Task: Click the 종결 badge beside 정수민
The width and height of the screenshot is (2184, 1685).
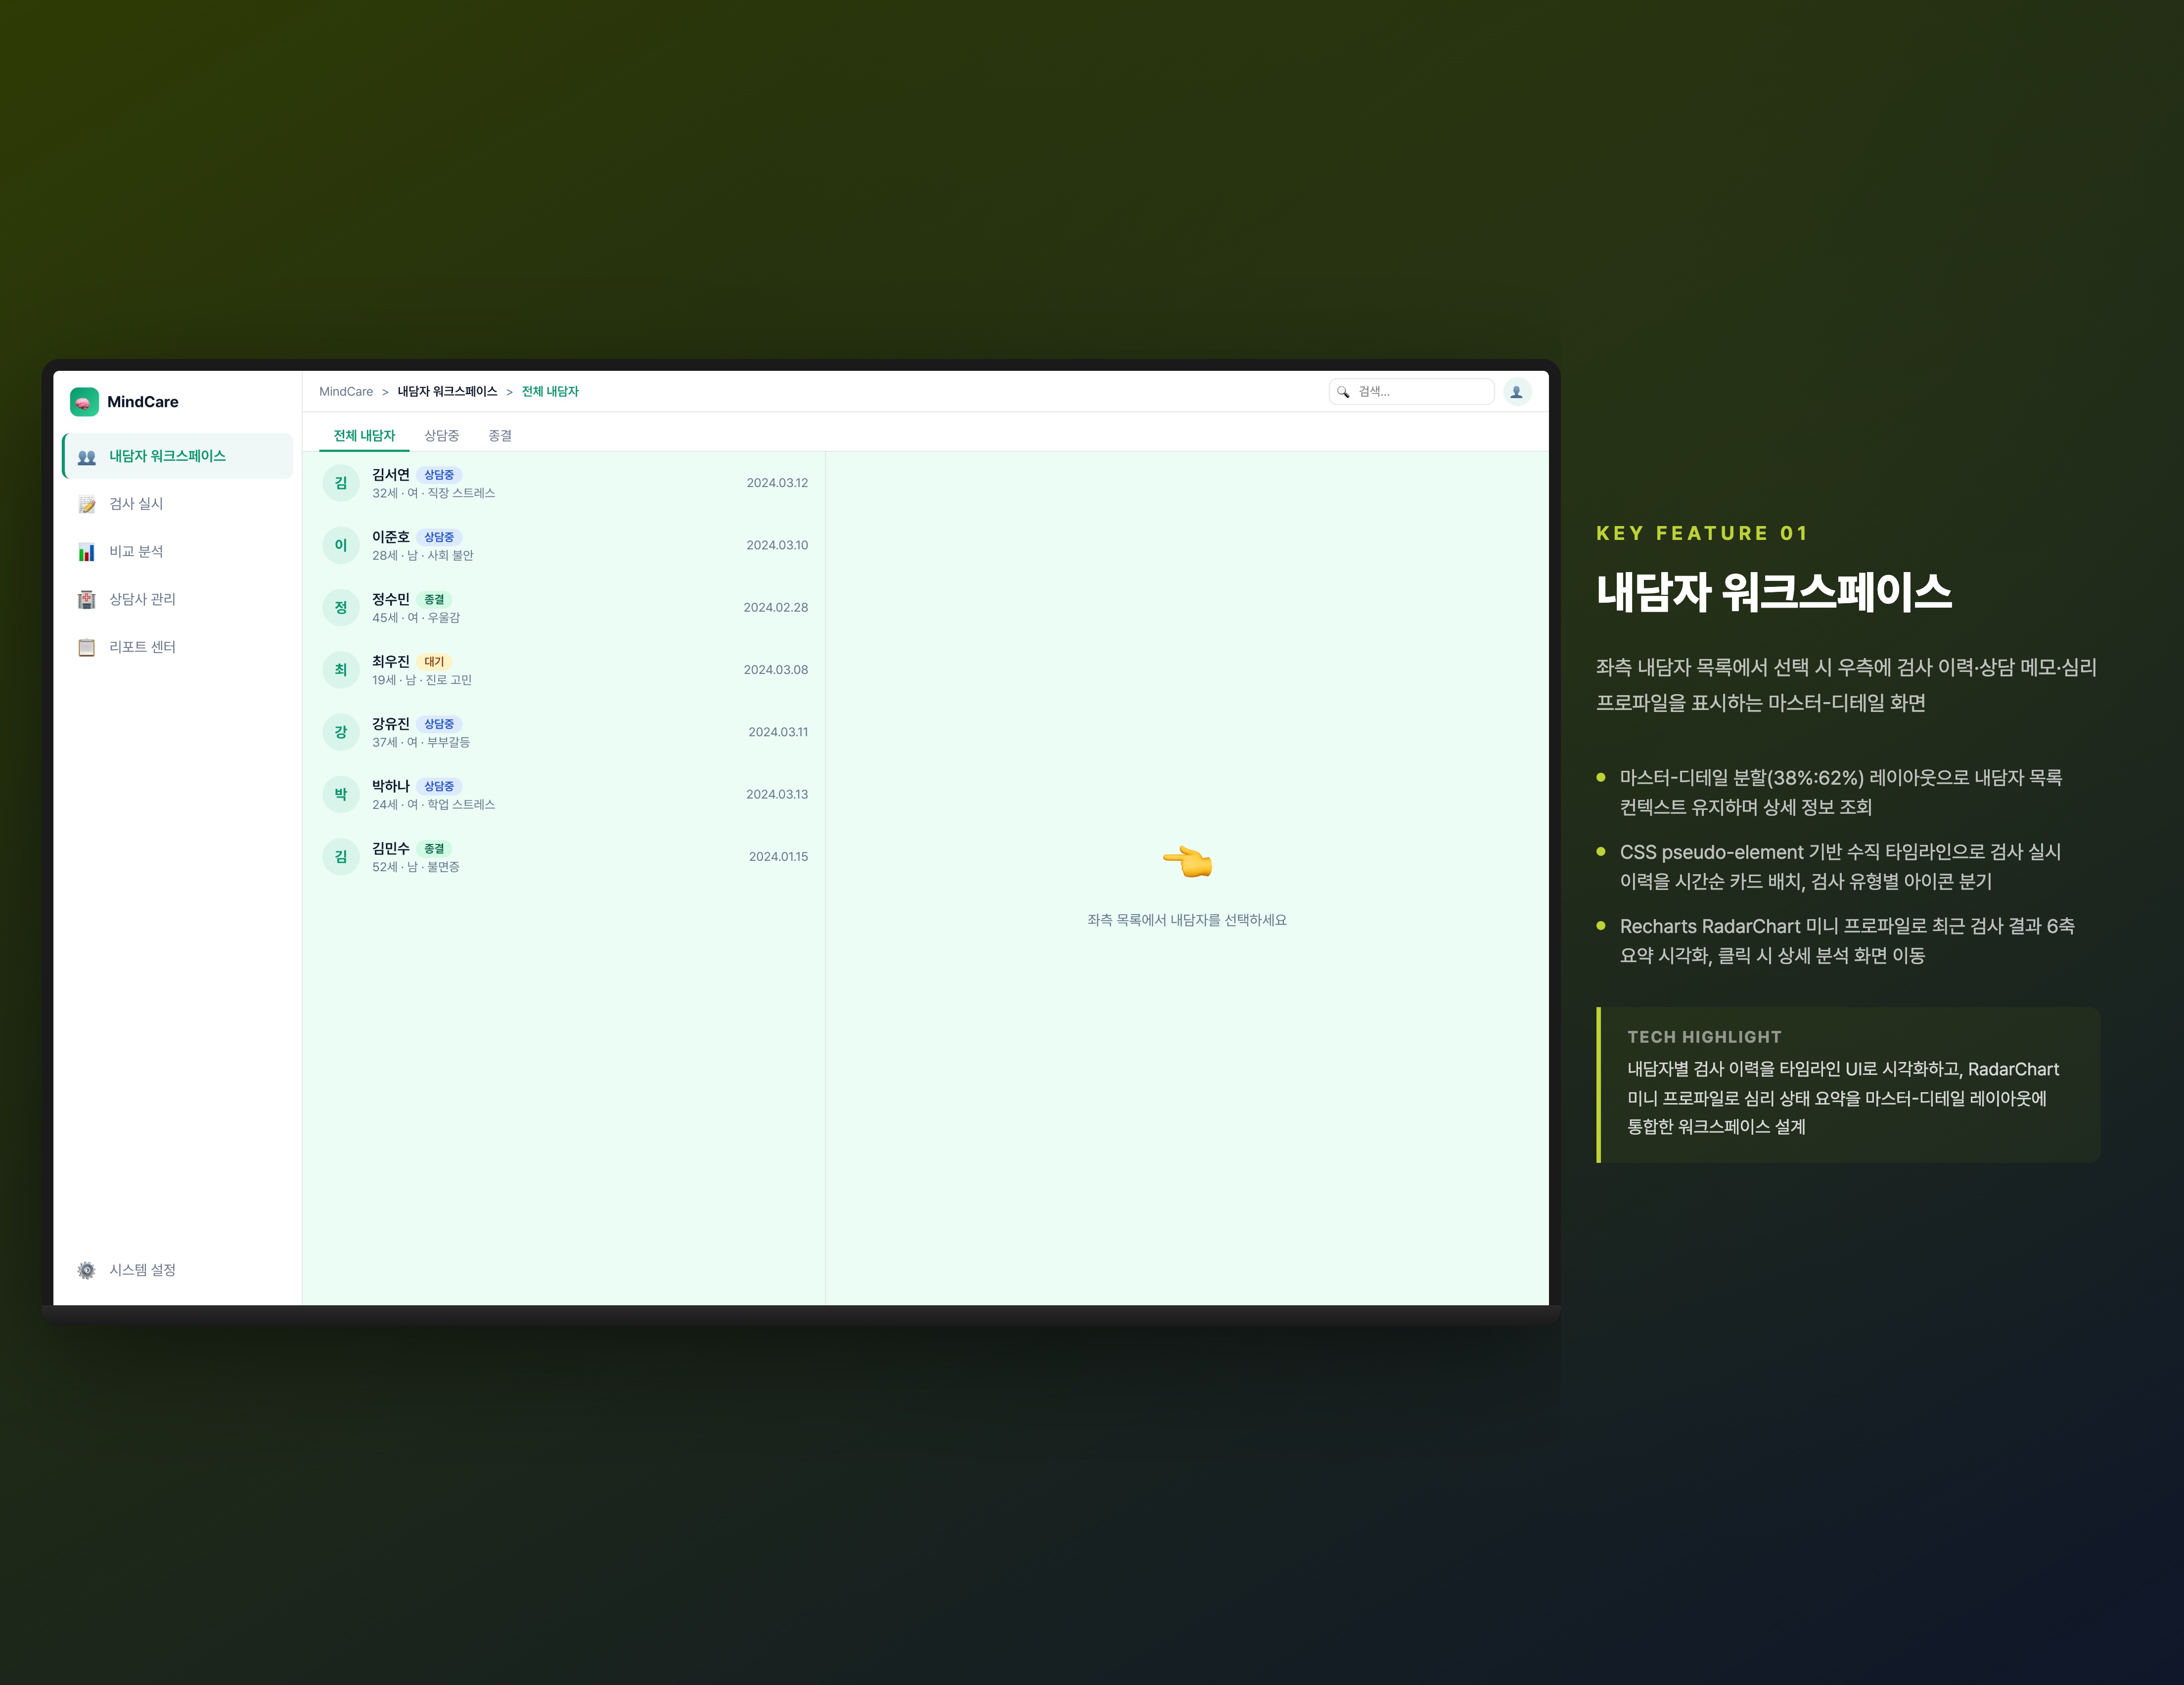Action: (x=433, y=599)
